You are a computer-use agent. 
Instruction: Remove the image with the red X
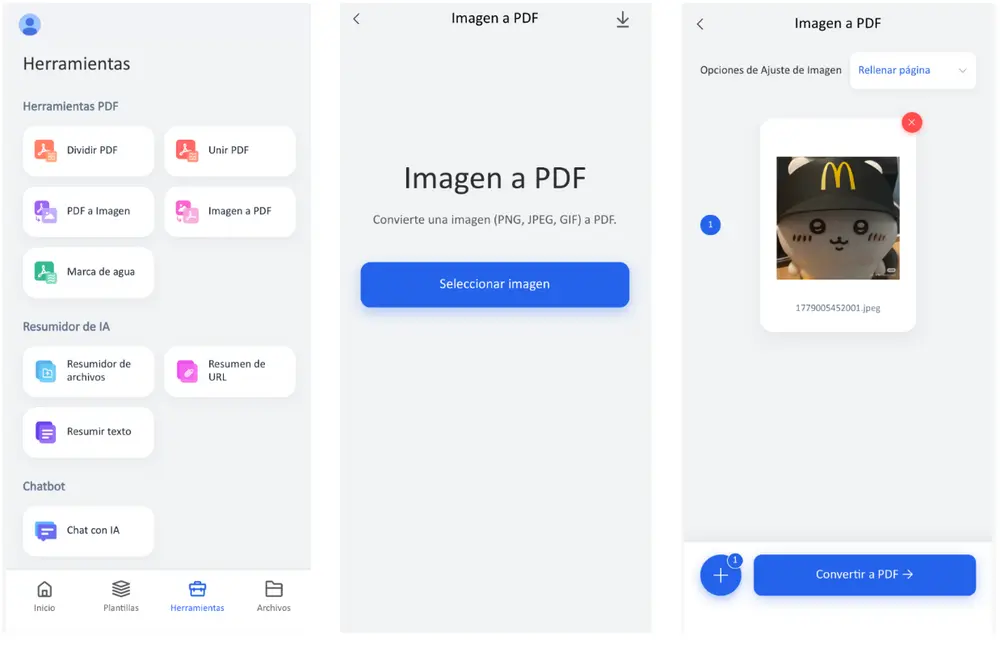coord(912,123)
